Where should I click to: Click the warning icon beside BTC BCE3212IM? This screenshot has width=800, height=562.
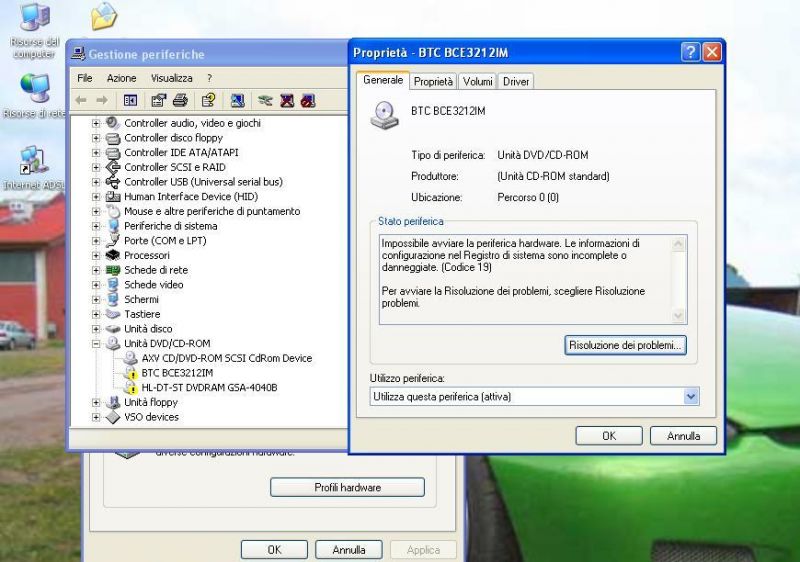(131, 373)
